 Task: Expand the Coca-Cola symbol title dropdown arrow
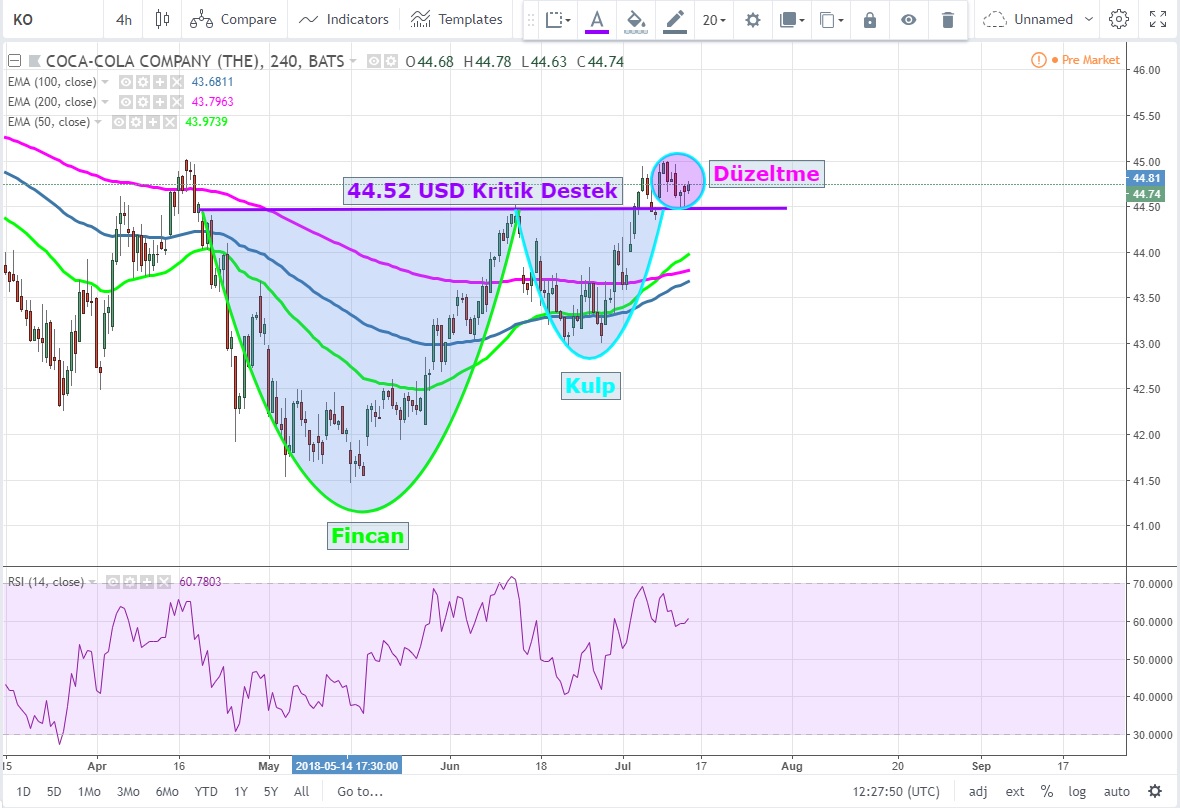point(353,61)
